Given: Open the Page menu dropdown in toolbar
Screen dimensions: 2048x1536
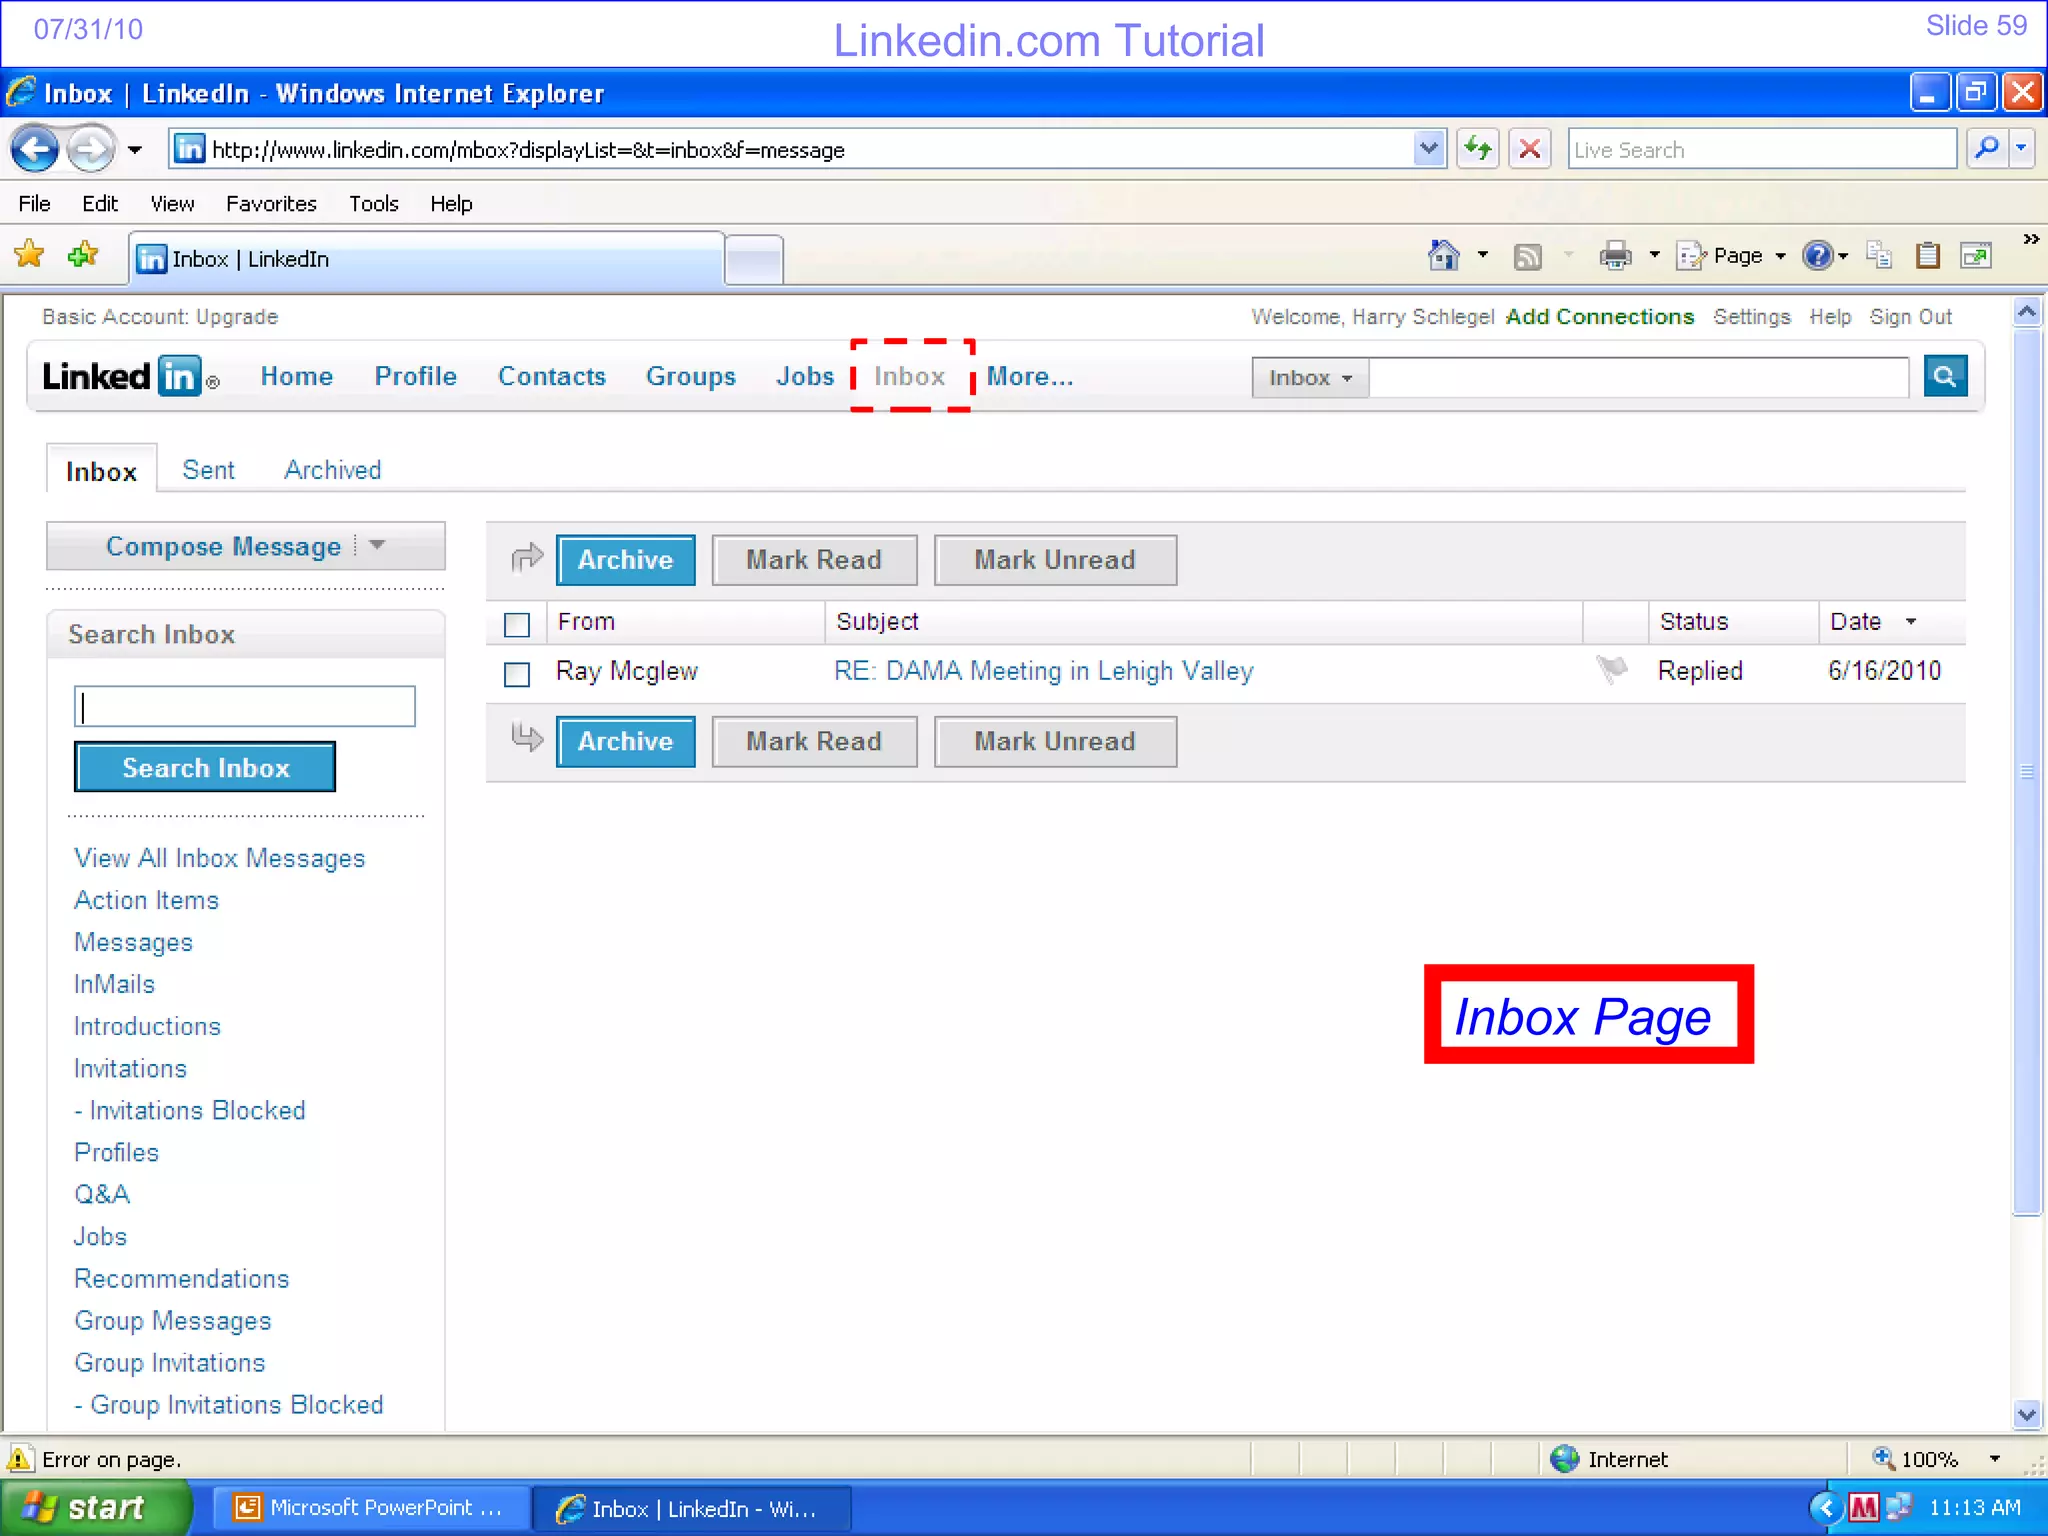Looking at the screenshot, I should [x=1736, y=256].
